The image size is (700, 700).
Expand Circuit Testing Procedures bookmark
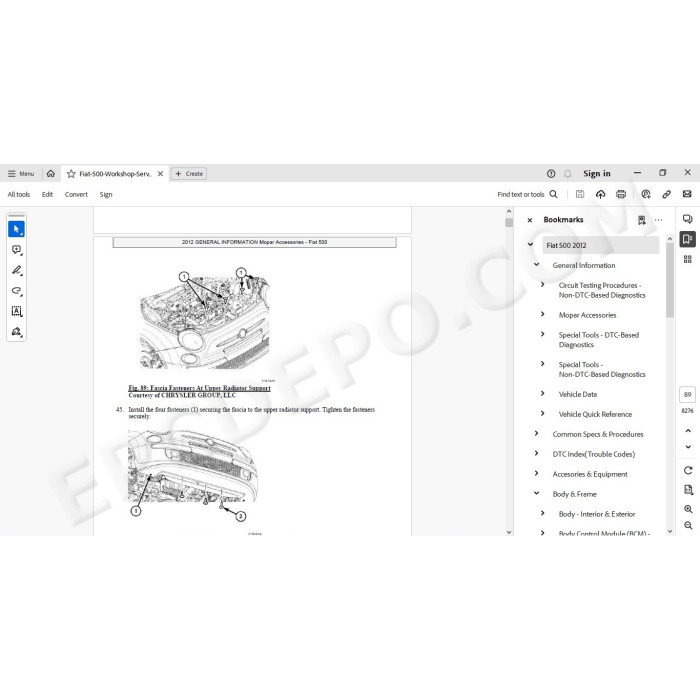point(543,284)
